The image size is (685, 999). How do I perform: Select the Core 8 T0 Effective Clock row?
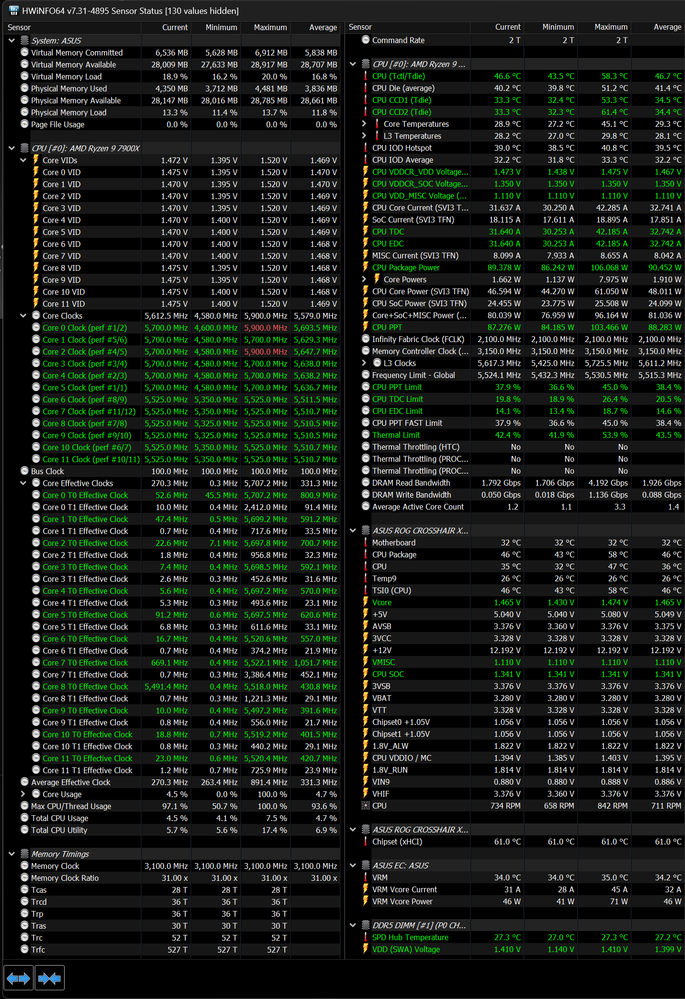pyautogui.click(x=171, y=686)
